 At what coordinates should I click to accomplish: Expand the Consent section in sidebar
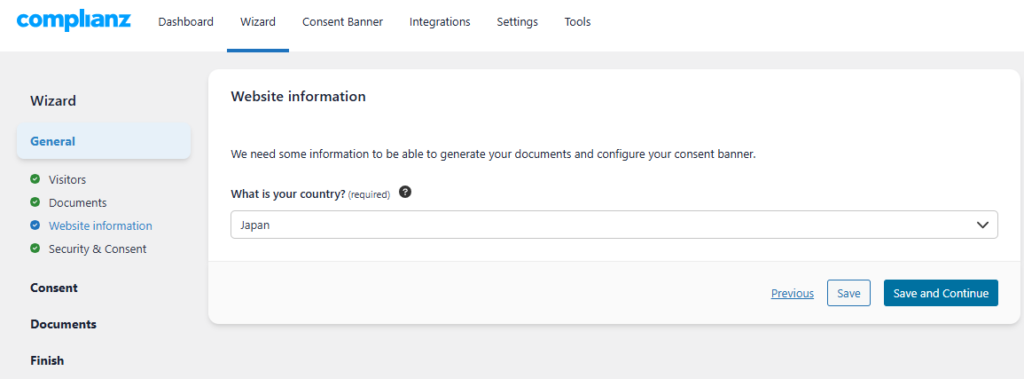pos(54,288)
